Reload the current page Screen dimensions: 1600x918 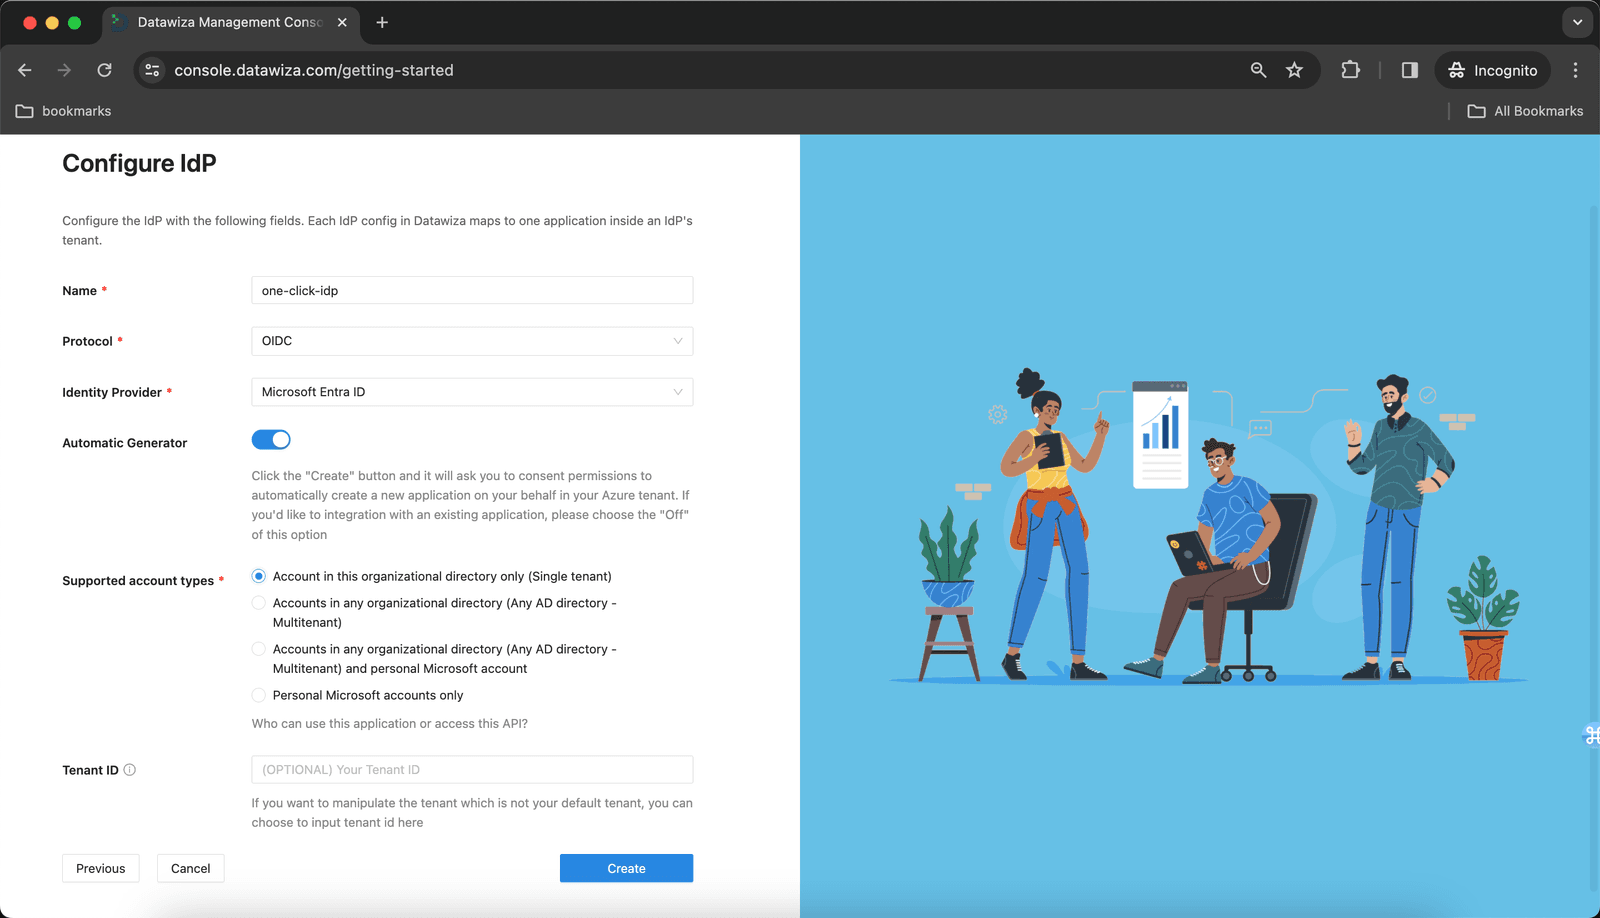pyautogui.click(x=104, y=70)
